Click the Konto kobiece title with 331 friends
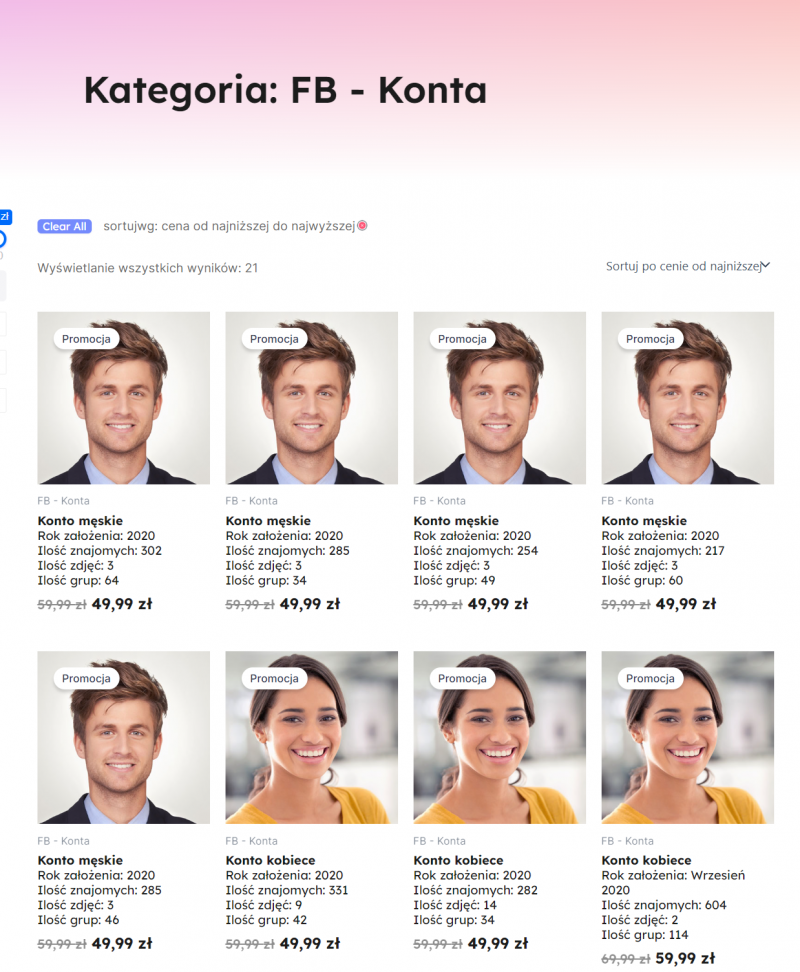 (270, 860)
